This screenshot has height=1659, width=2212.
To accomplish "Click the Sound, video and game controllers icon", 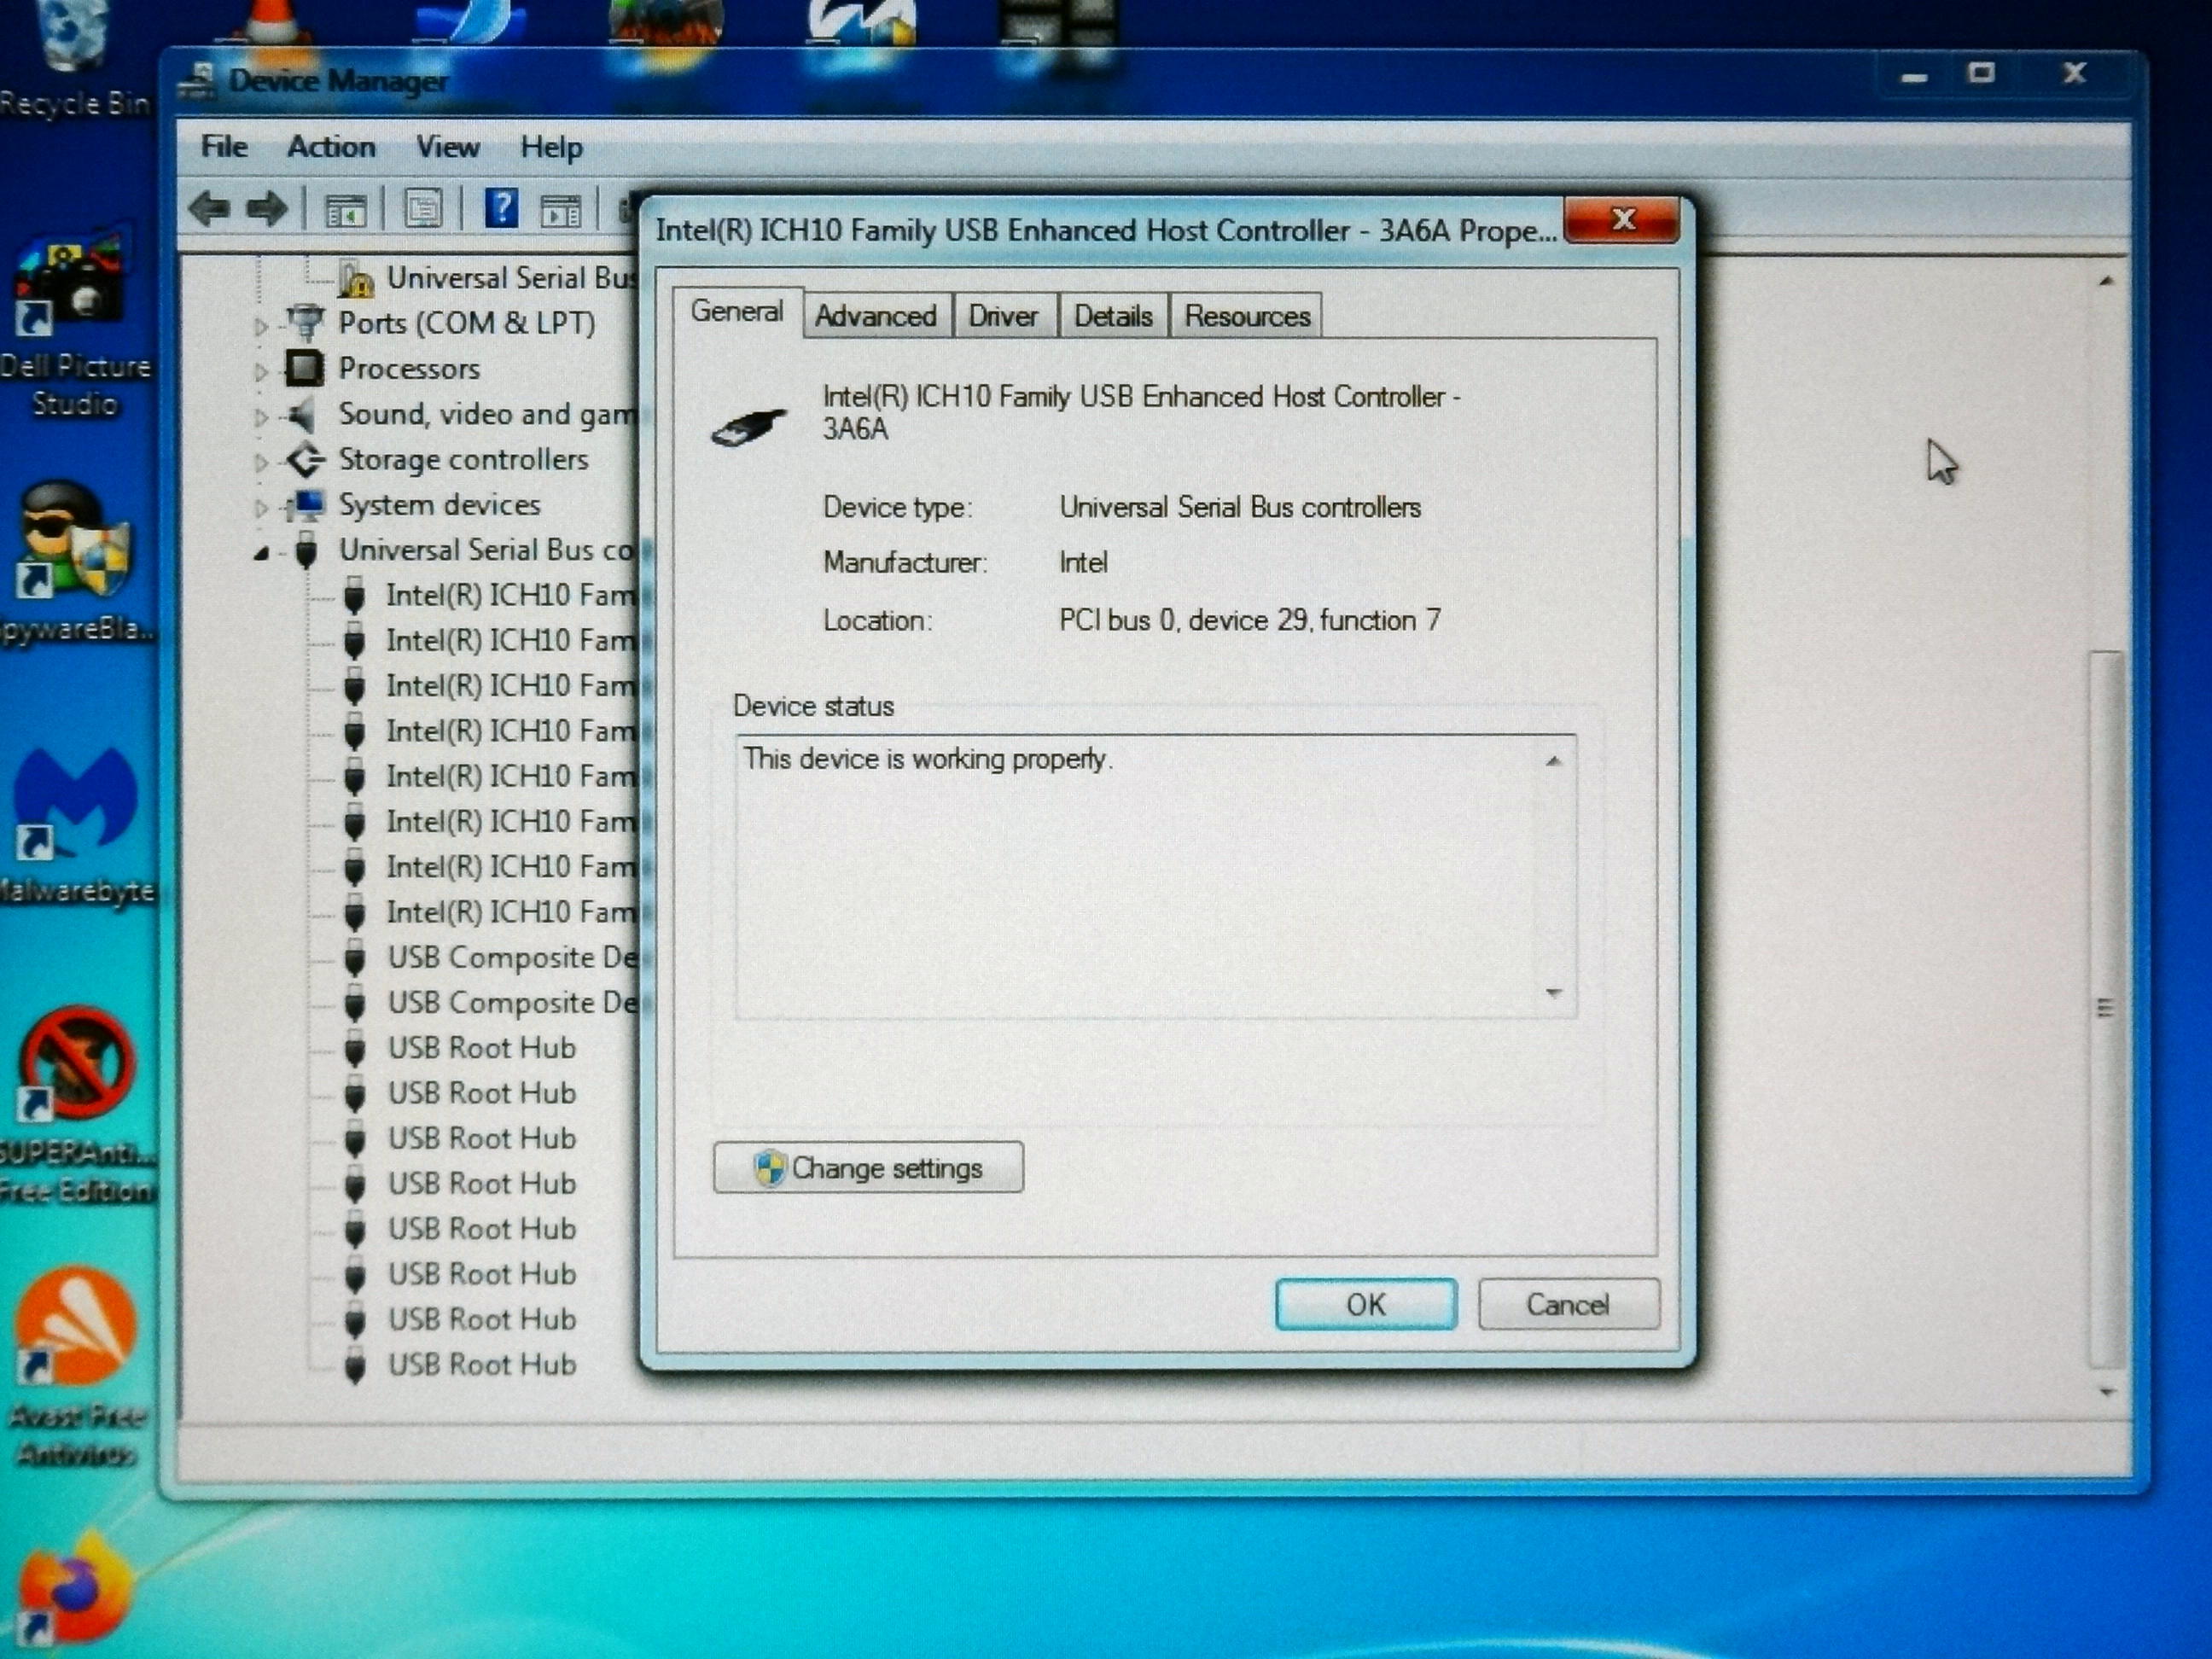I will tap(302, 414).
